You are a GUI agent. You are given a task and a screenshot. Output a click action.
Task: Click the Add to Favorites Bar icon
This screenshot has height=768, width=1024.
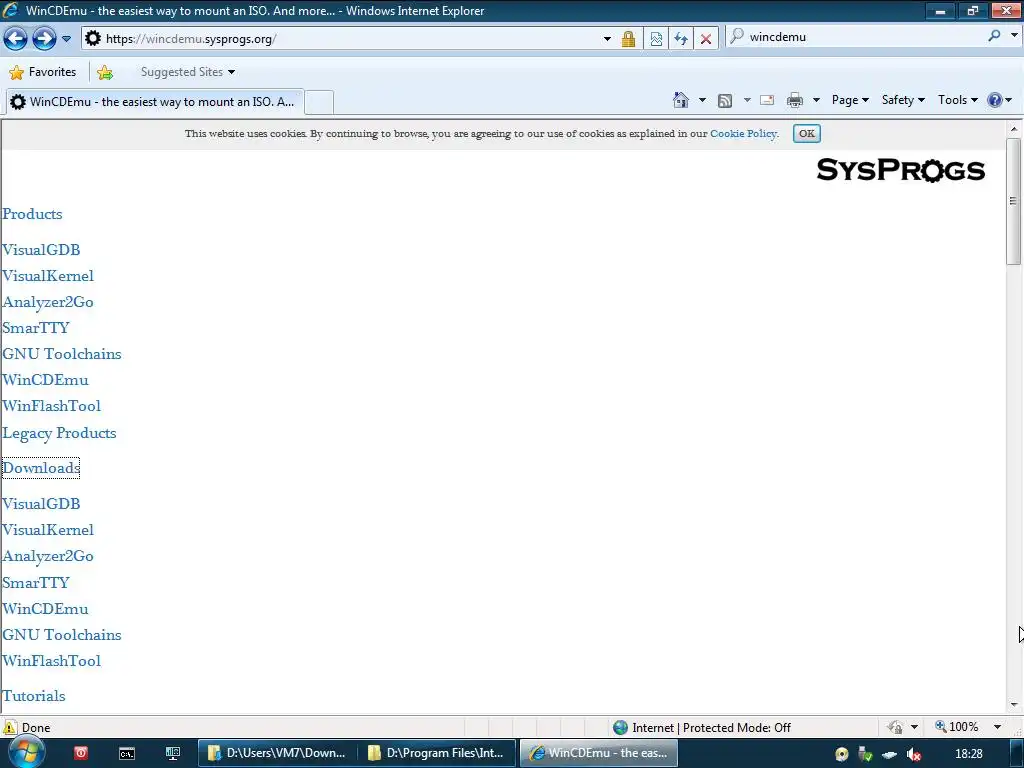[104, 72]
